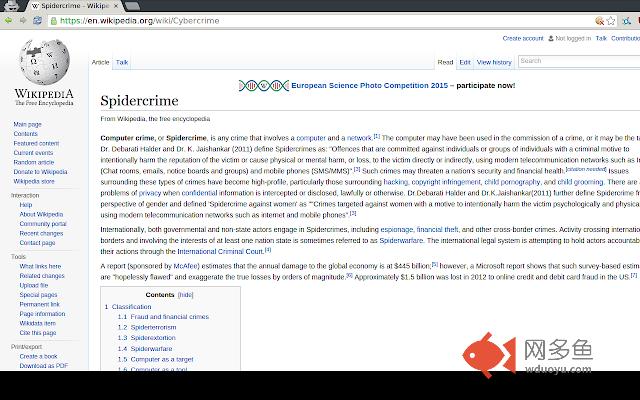
Task: Click Permanent link
Action: pos(39,304)
